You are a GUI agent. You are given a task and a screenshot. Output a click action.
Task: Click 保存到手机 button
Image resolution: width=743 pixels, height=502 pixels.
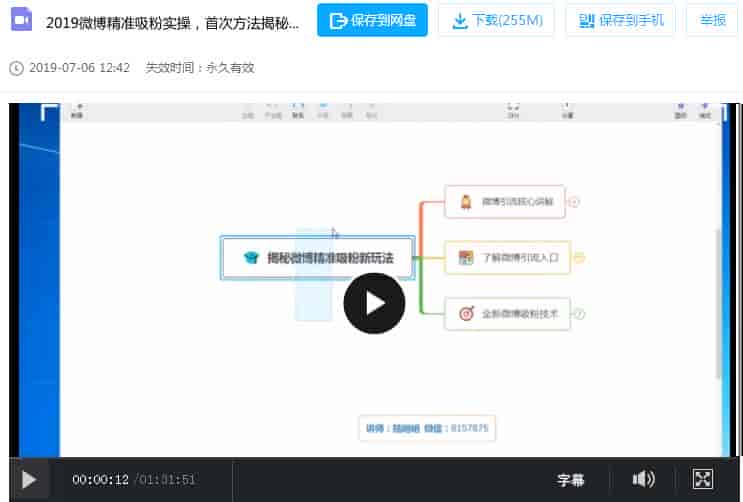pos(620,20)
